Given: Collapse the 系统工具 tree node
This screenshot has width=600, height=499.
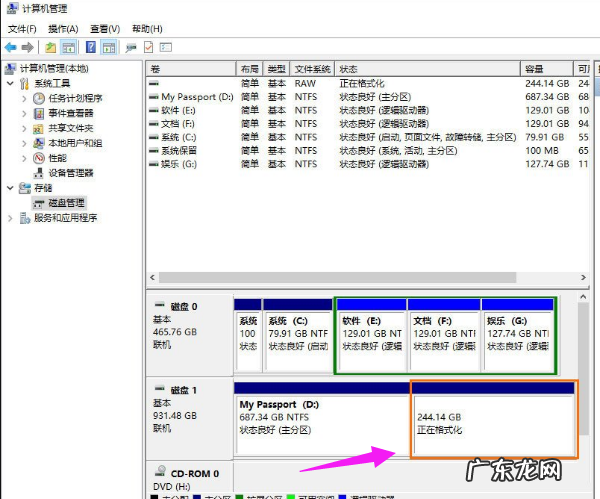Looking at the screenshot, I should pyautogui.click(x=10, y=83).
